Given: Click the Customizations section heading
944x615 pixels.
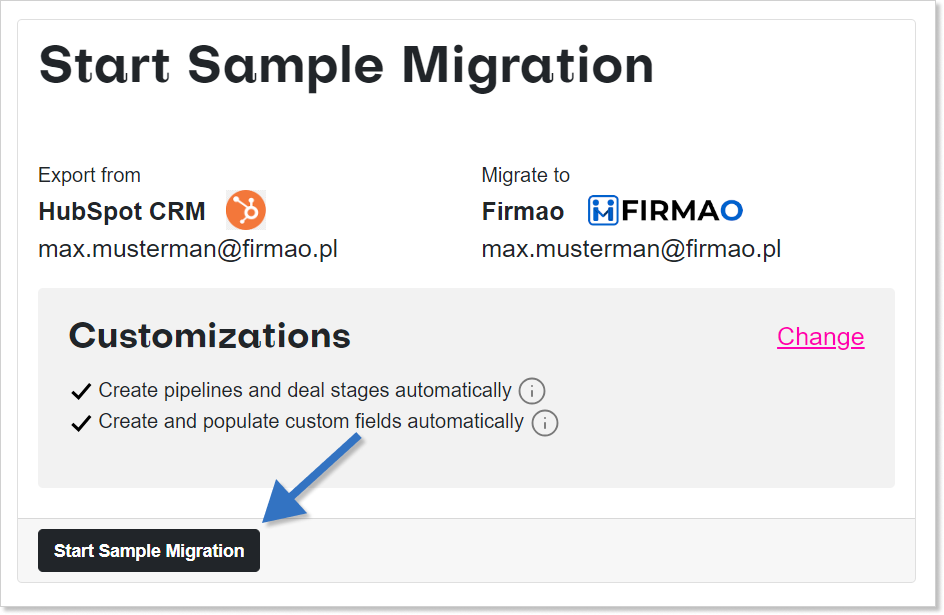Looking at the screenshot, I should (x=210, y=336).
